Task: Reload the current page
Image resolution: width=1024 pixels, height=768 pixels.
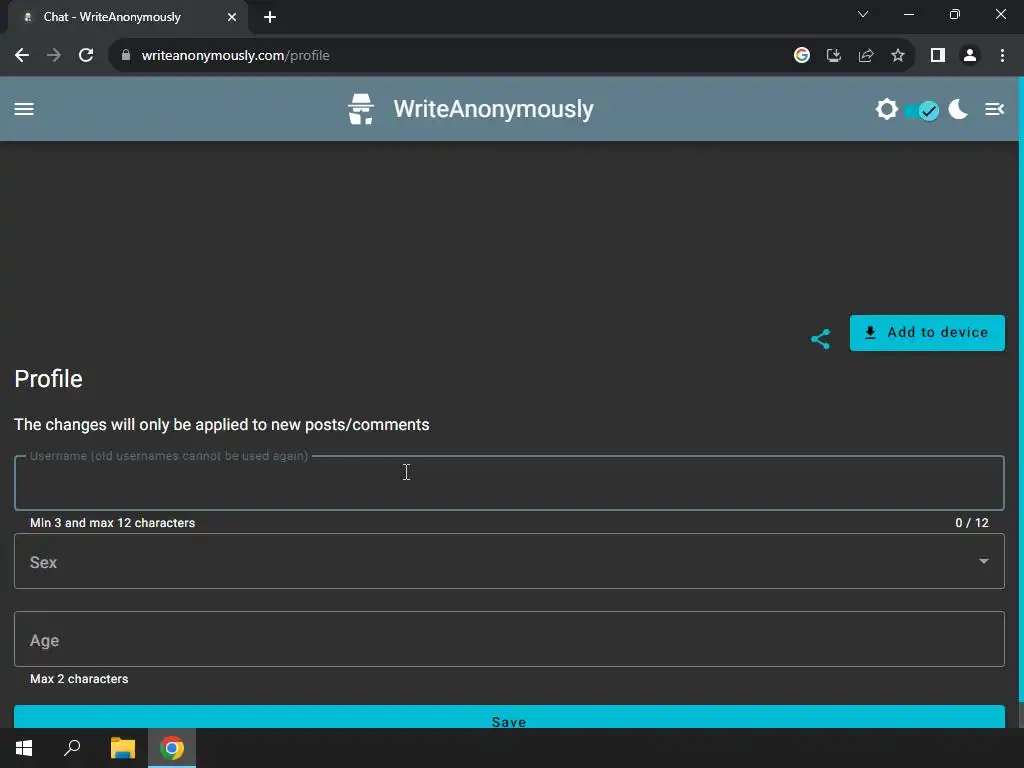Action: click(x=86, y=56)
